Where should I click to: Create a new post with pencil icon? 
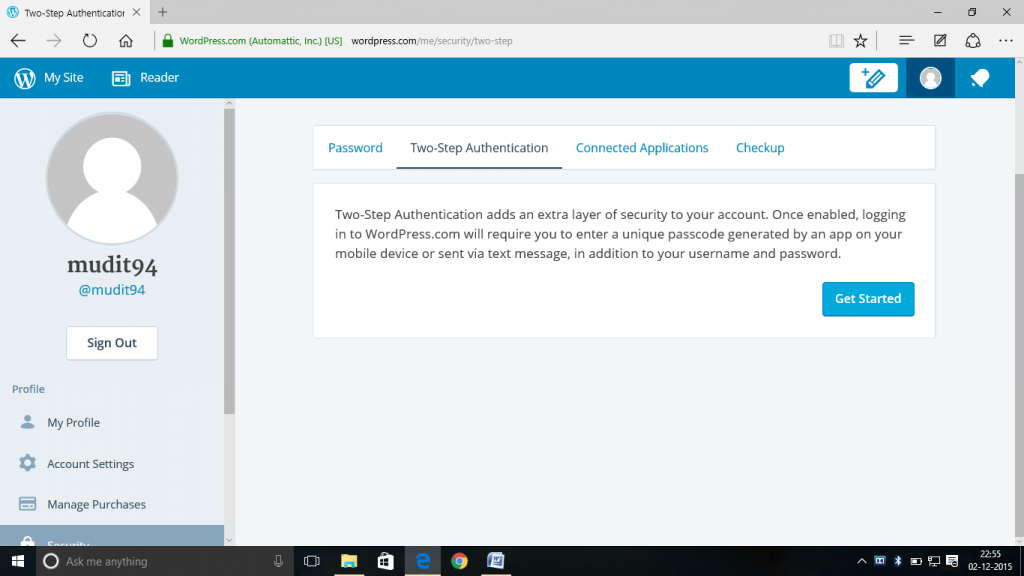873,78
